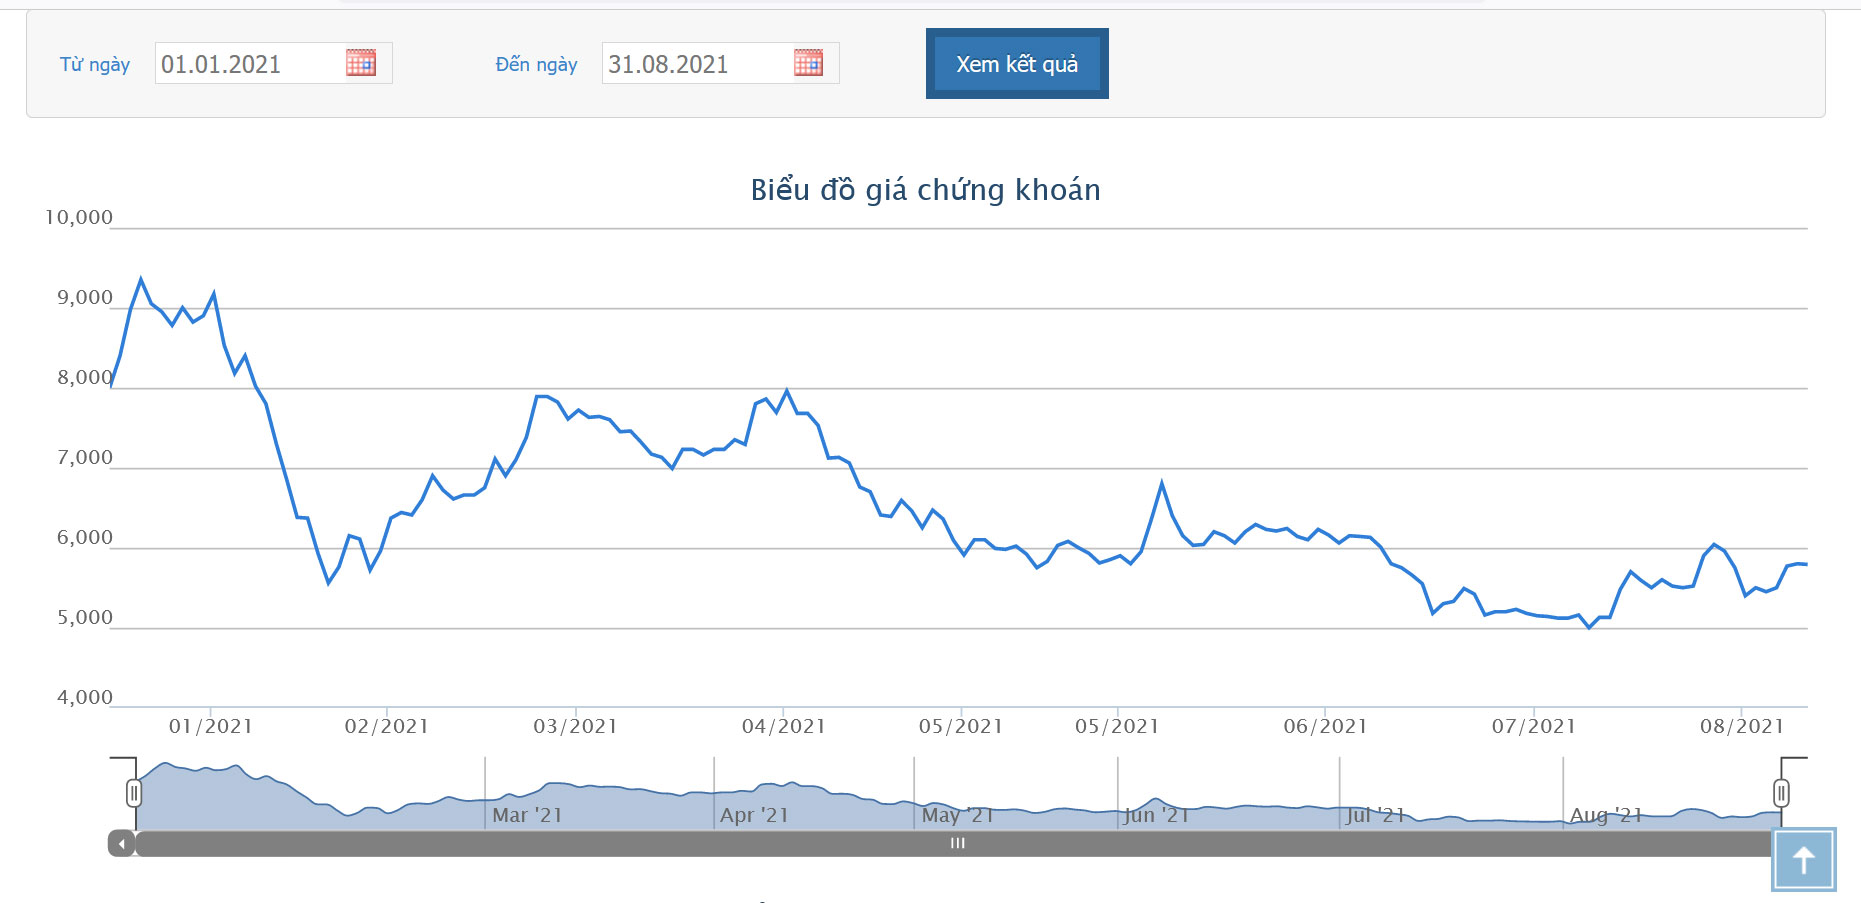Click the Đến ngày label
Viewport: 1861px width, 903px height.
pyautogui.click(x=537, y=65)
